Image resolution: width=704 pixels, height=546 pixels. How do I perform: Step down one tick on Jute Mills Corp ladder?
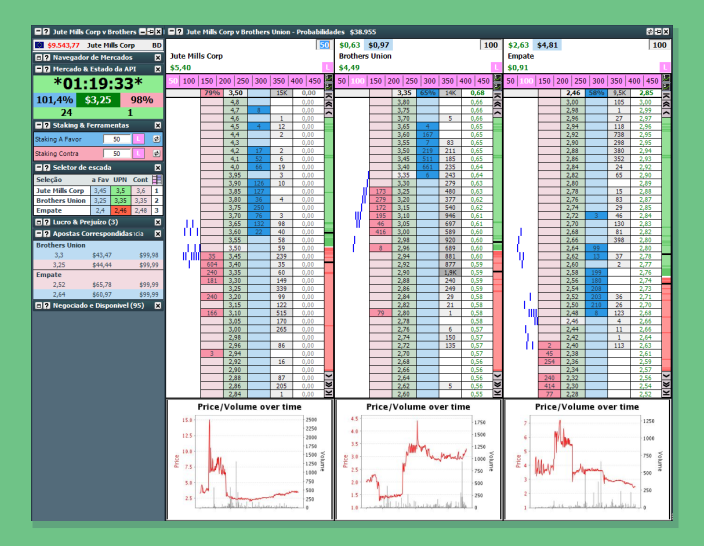coord(329,376)
